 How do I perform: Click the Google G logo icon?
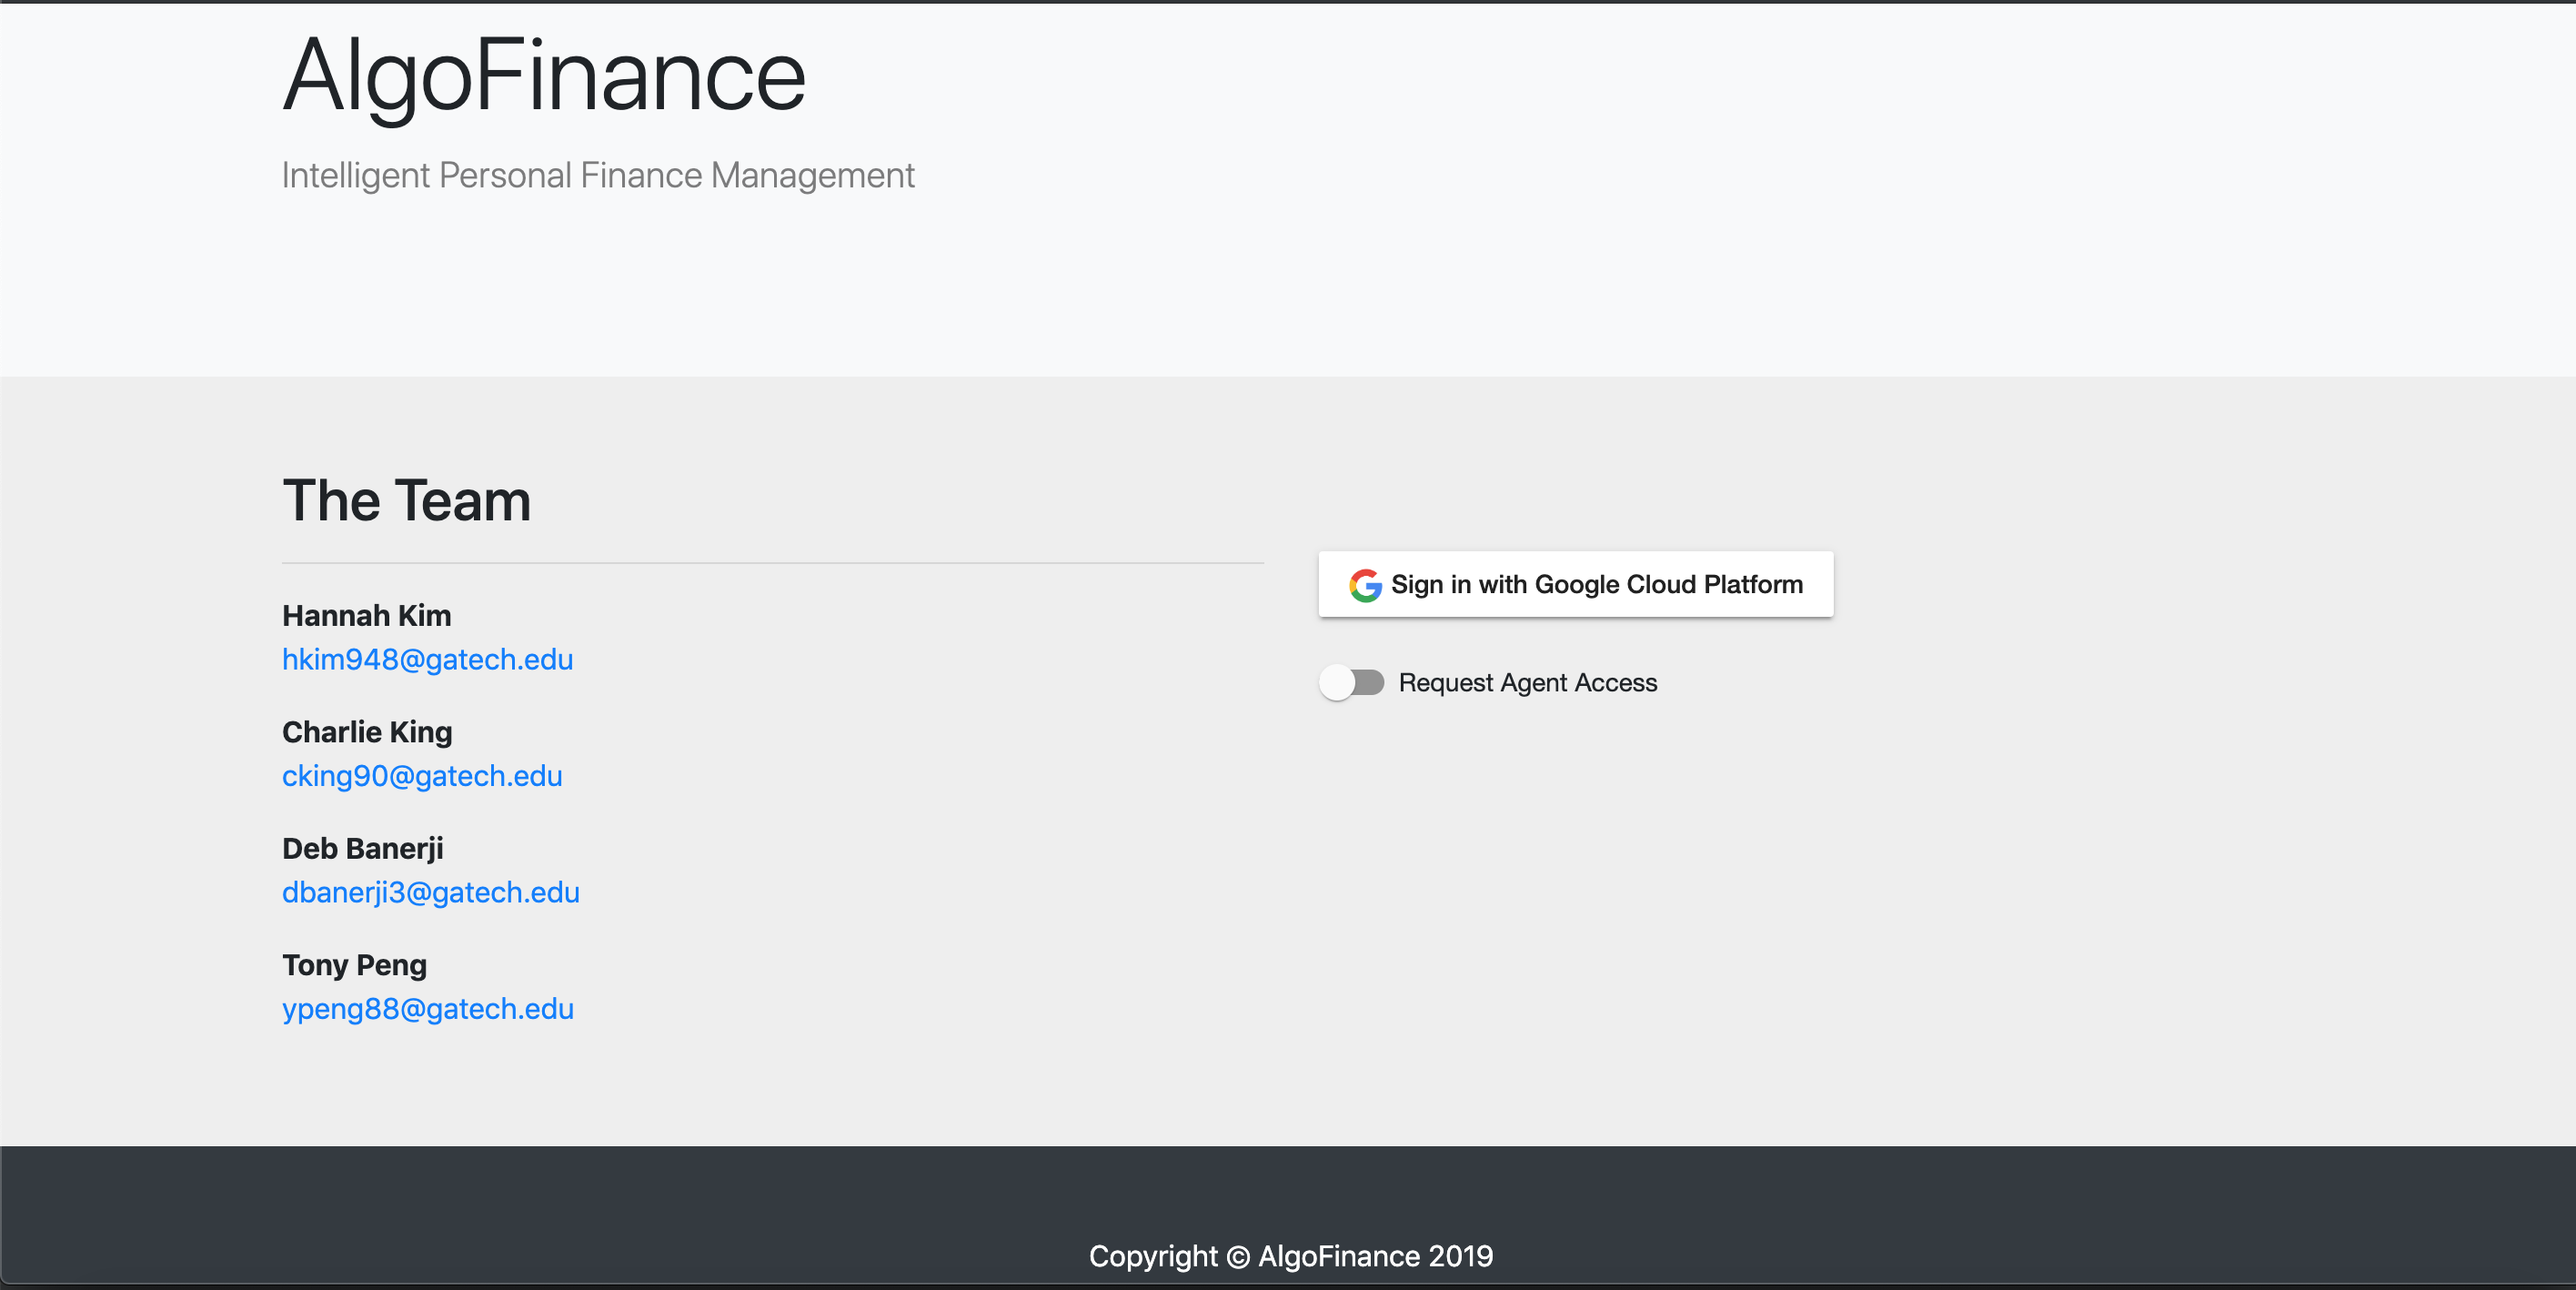click(1365, 585)
